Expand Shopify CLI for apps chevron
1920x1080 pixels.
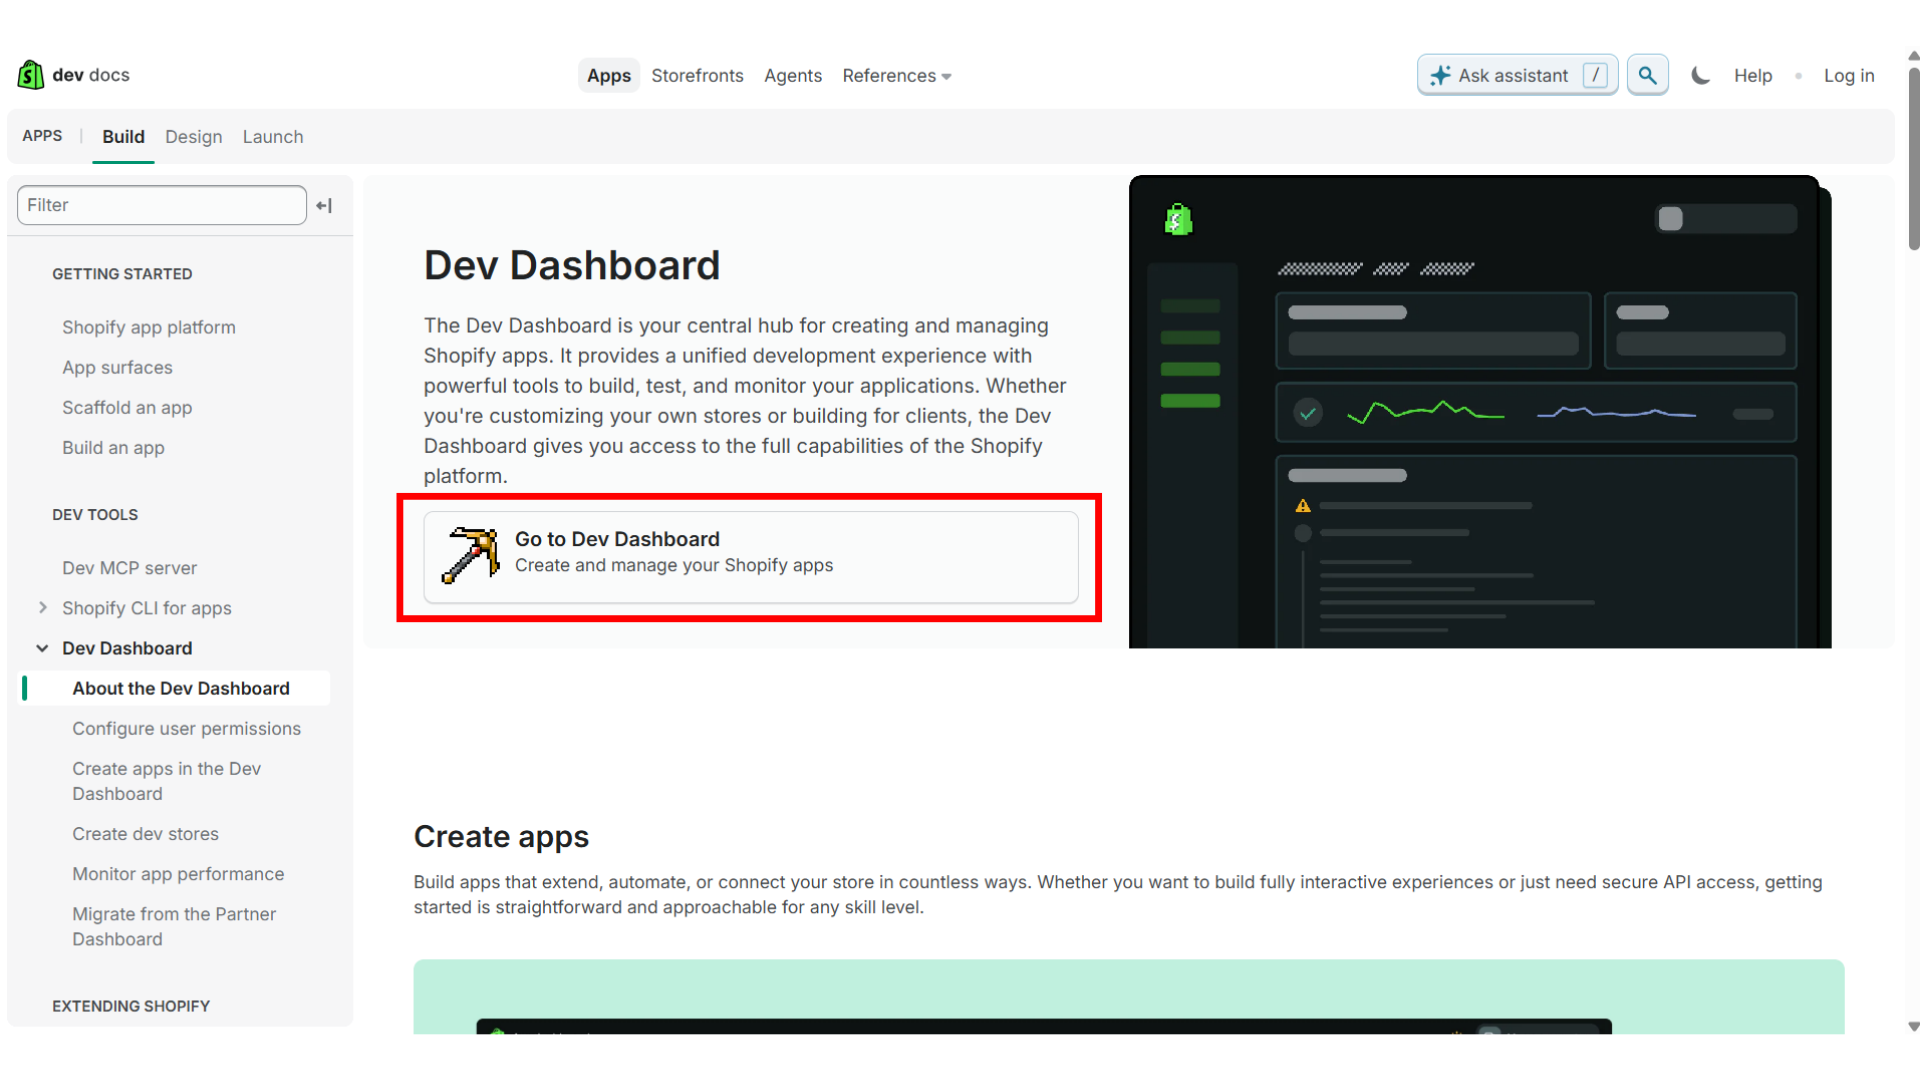tap(43, 607)
